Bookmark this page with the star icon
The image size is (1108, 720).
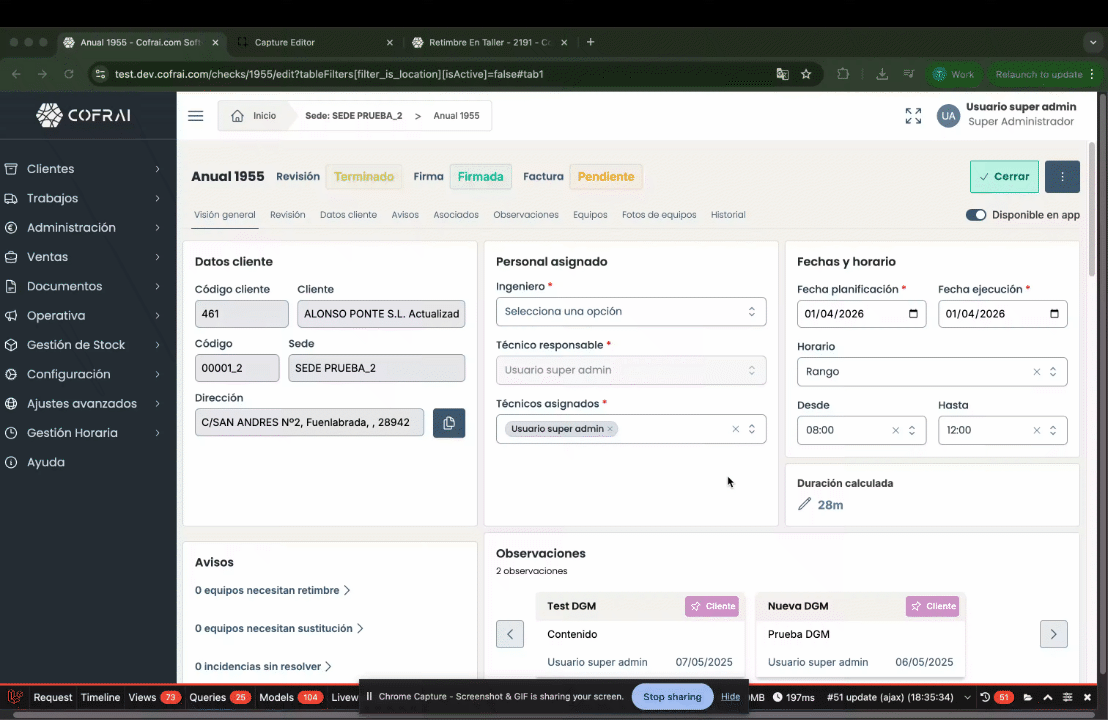click(x=806, y=74)
